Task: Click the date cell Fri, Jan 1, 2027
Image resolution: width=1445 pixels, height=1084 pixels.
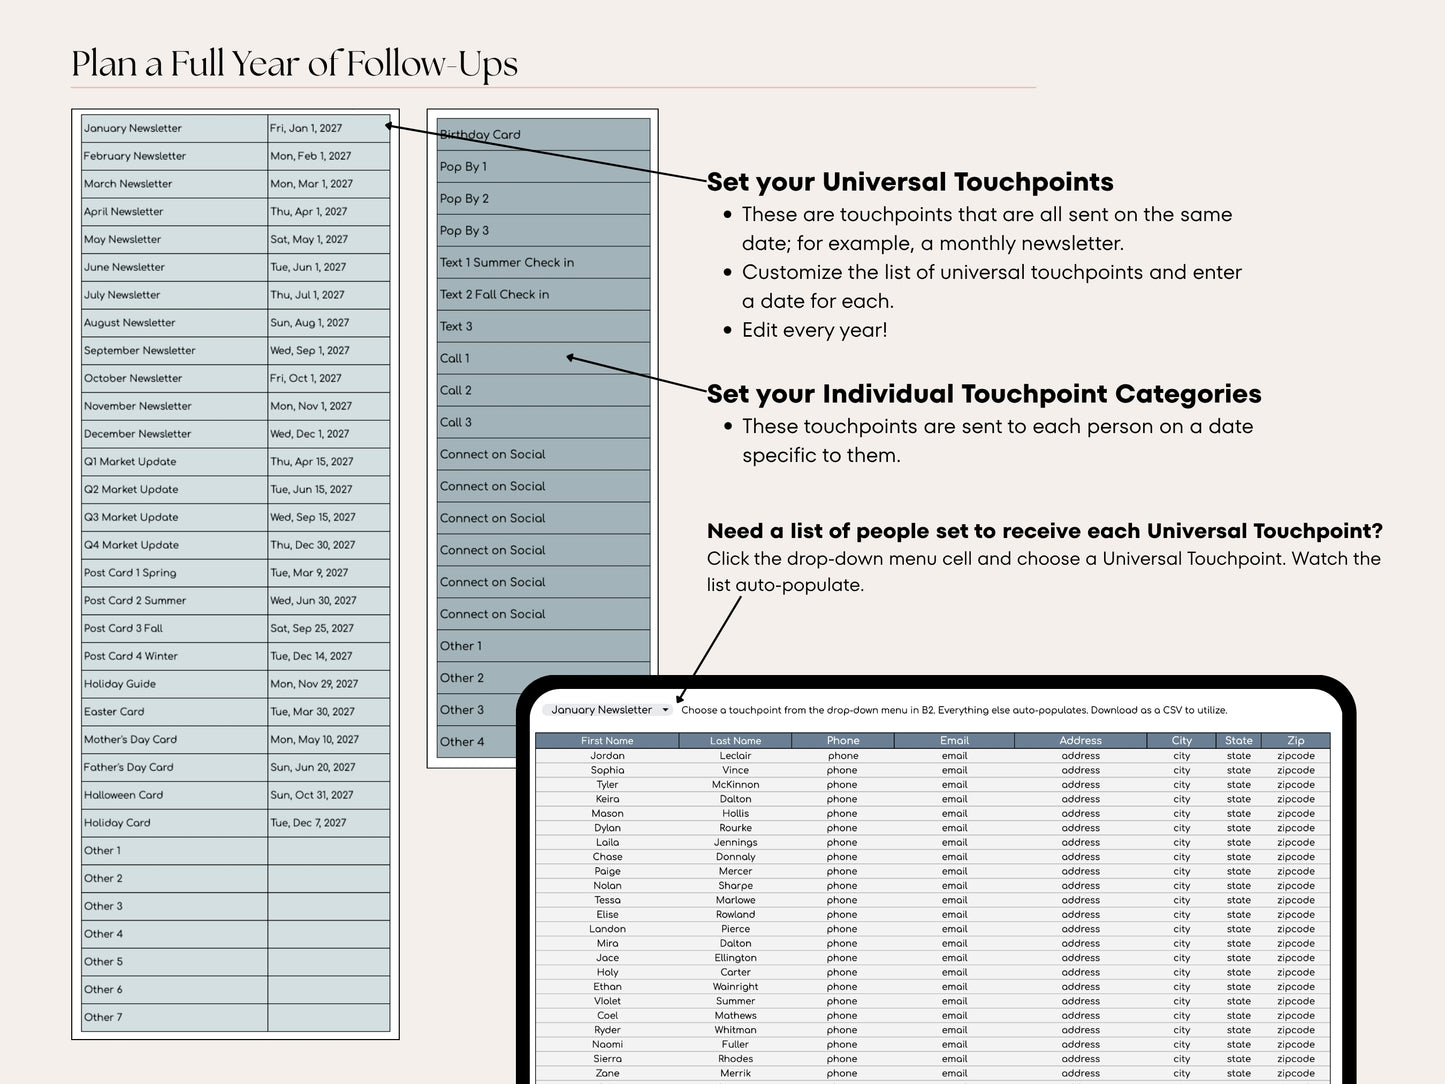Action: (329, 128)
